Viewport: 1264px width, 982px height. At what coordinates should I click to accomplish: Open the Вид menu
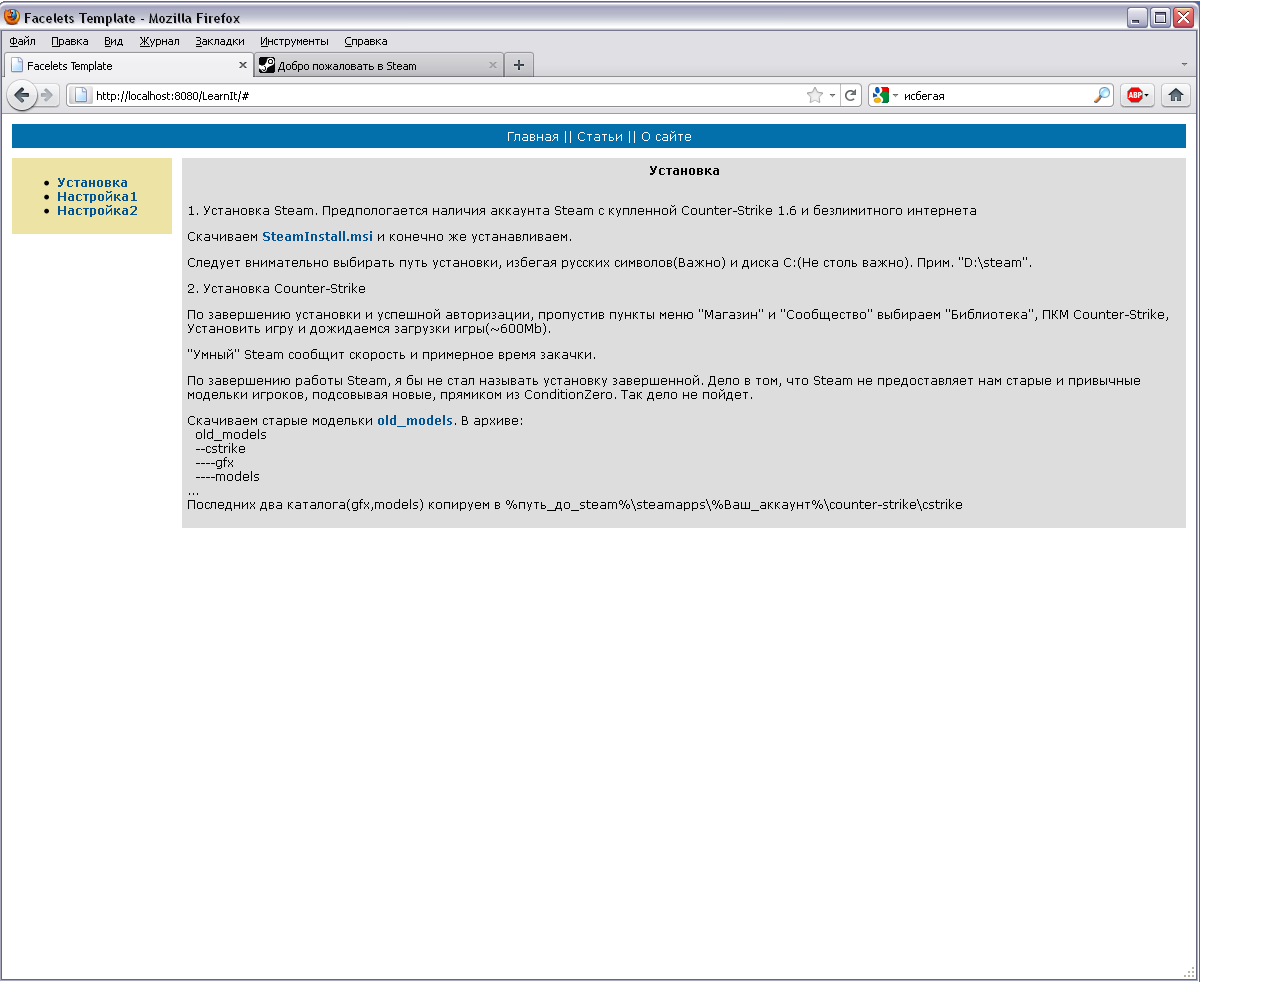coord(114,41)
